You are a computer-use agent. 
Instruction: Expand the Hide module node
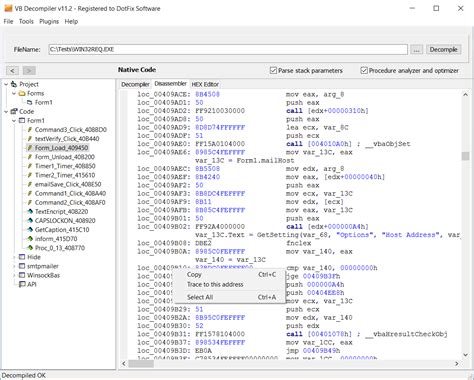[x=14, y=257]
